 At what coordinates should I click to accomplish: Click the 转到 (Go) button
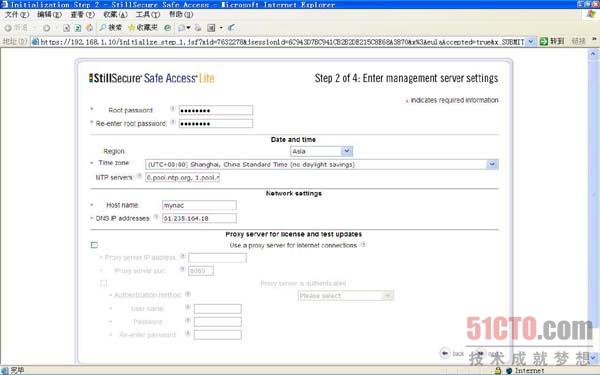552,41
